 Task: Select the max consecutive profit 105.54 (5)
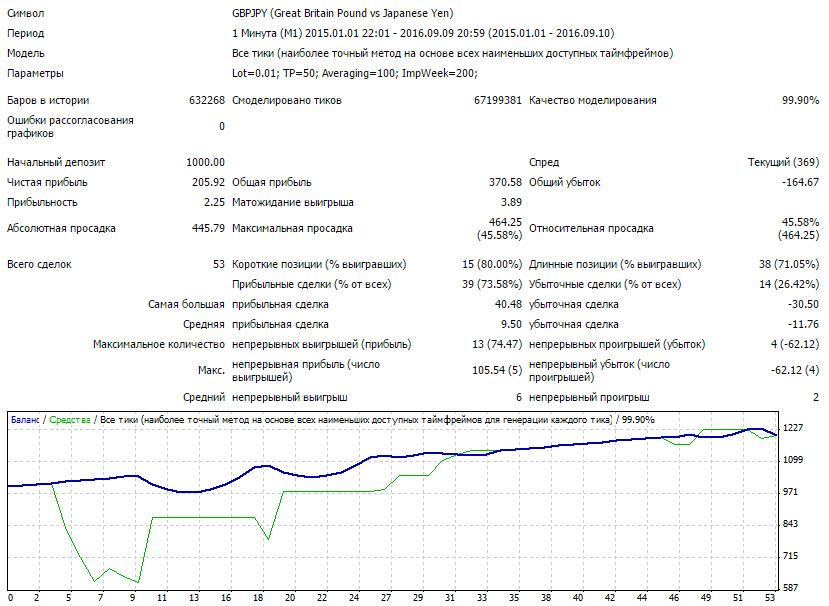(497, 371)
